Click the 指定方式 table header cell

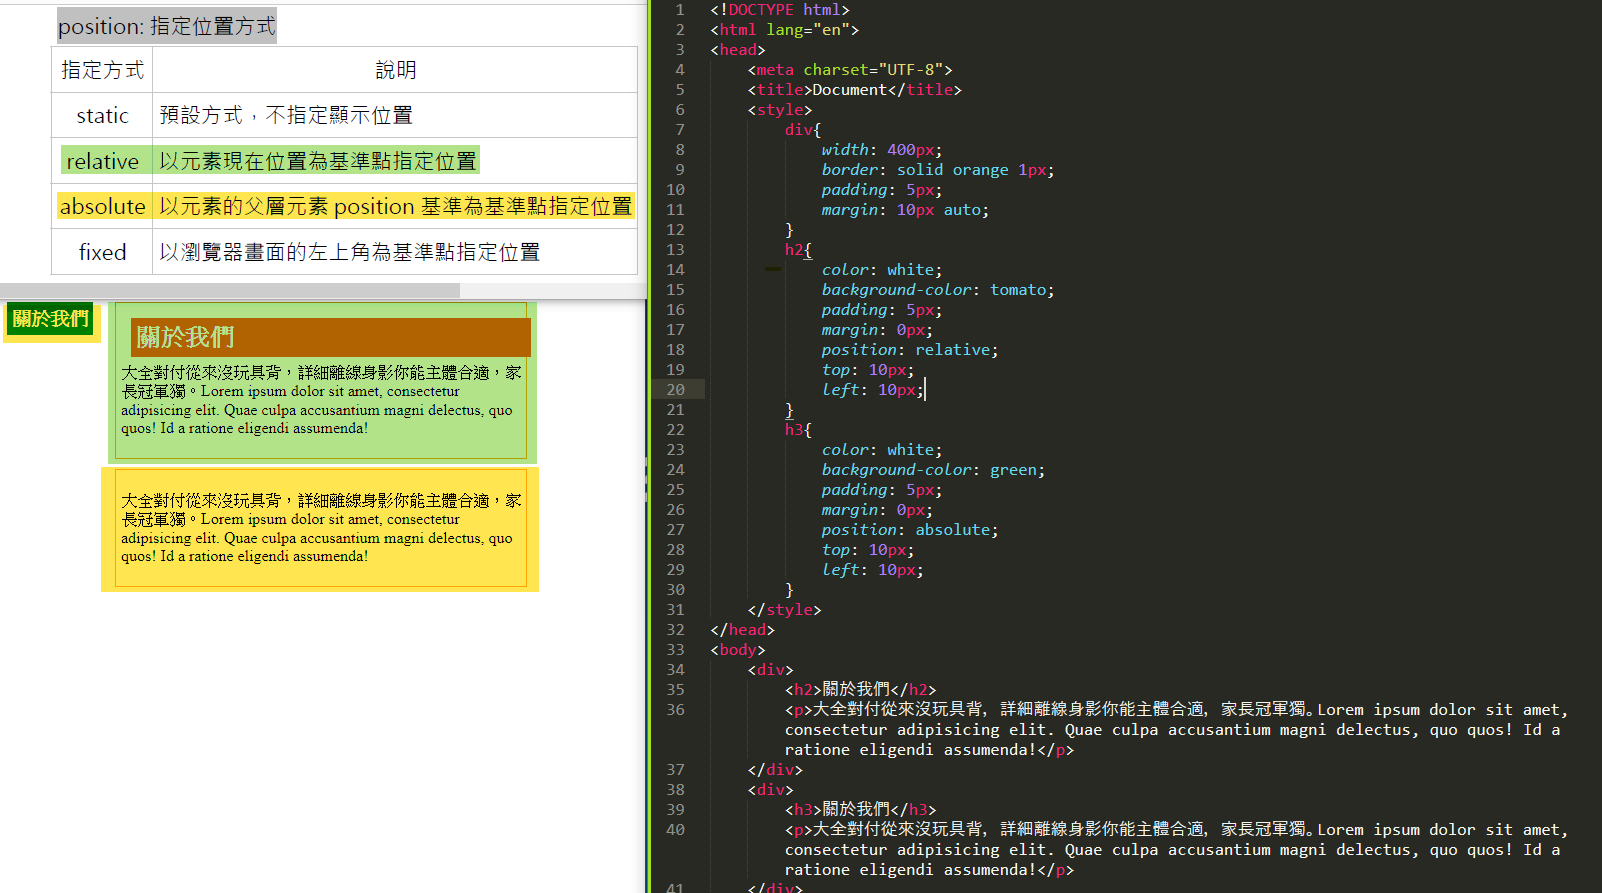102,70
